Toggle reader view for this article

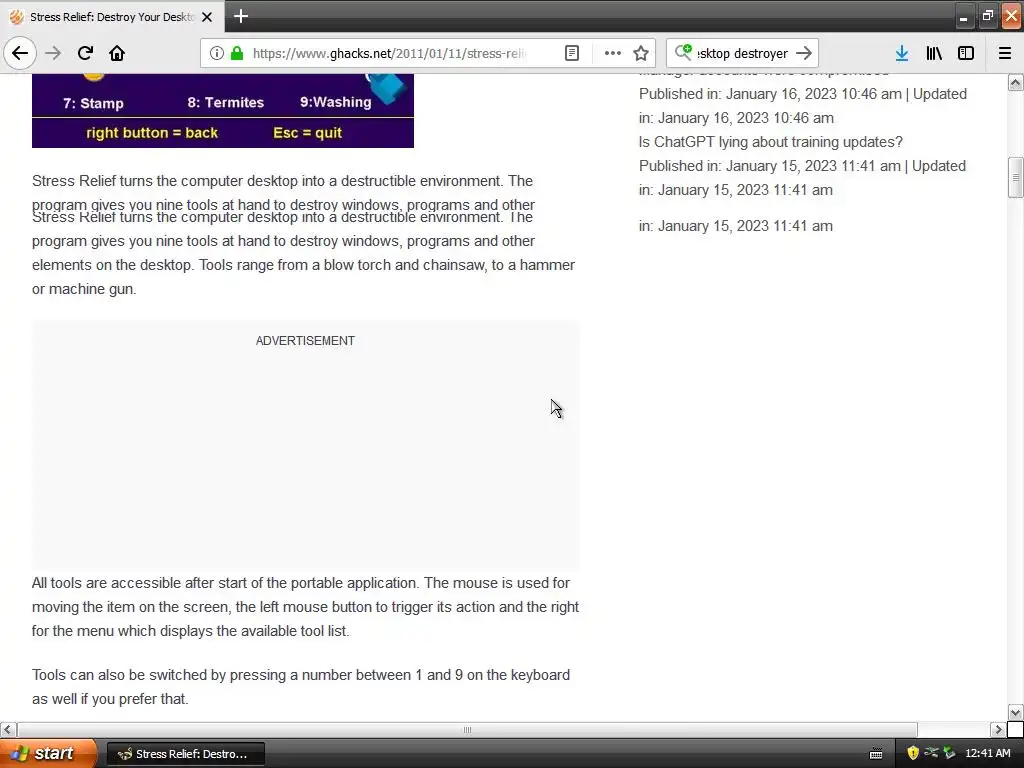coord(571,53)
